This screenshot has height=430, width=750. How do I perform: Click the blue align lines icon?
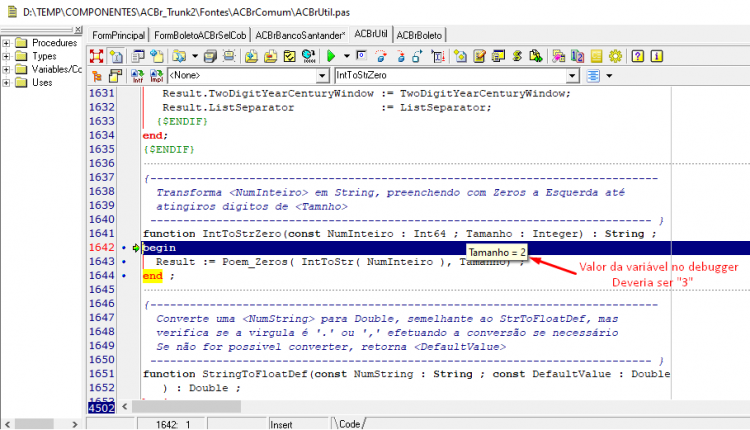click(593, 76)
